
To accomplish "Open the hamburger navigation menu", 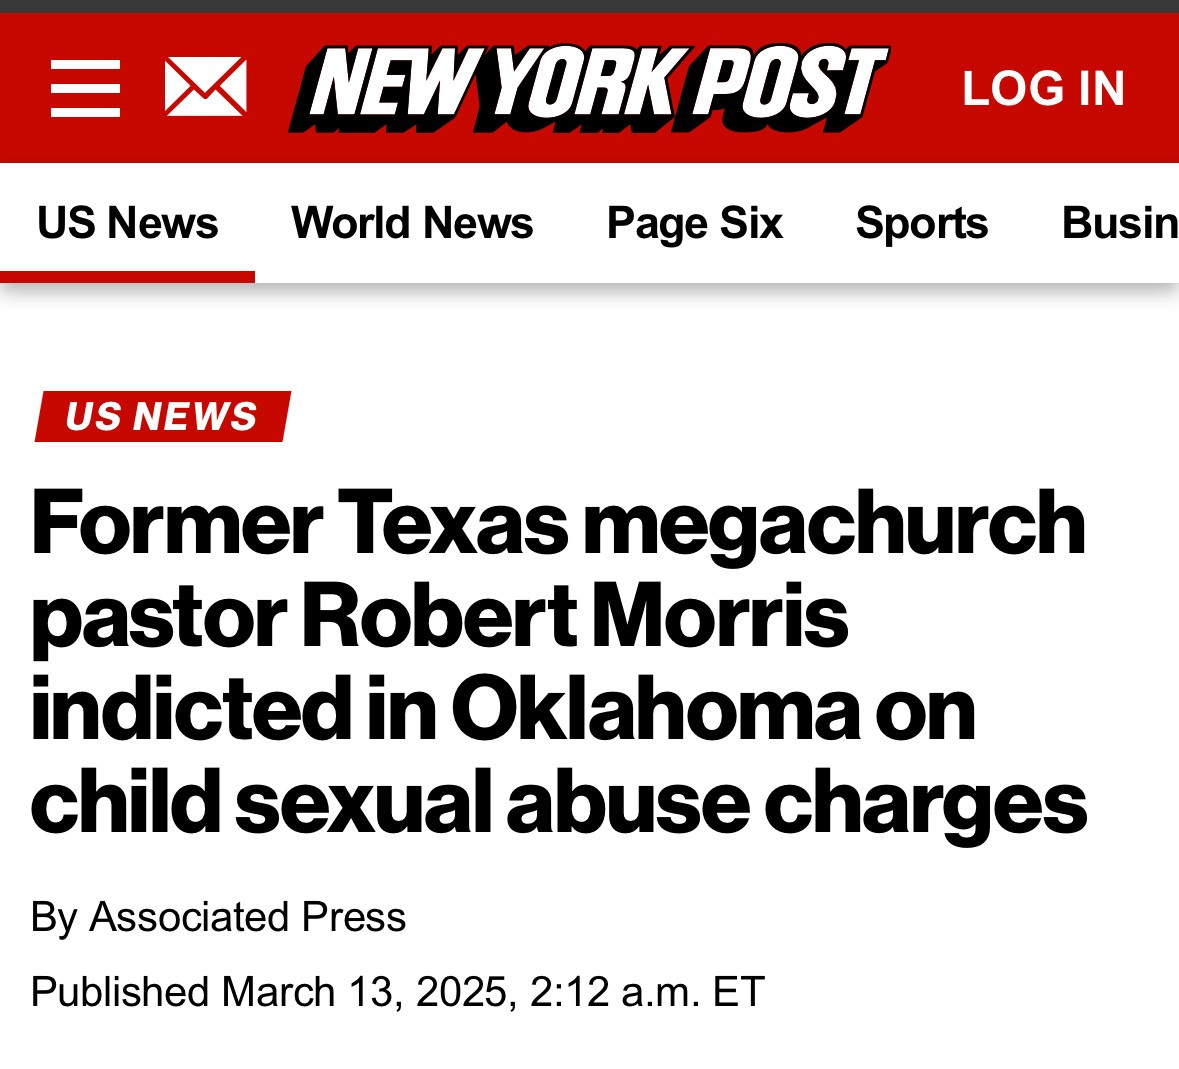I will pos(86,88).
